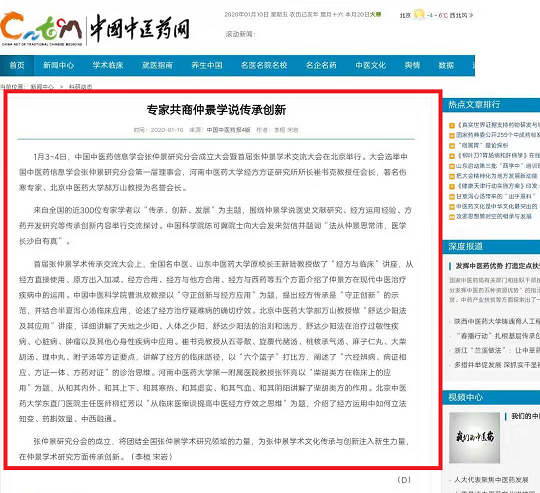Screen dimensions: 540x493
Task: Open report 陕西中医药大学铸魂育人工程
Action: click(497, 321)
